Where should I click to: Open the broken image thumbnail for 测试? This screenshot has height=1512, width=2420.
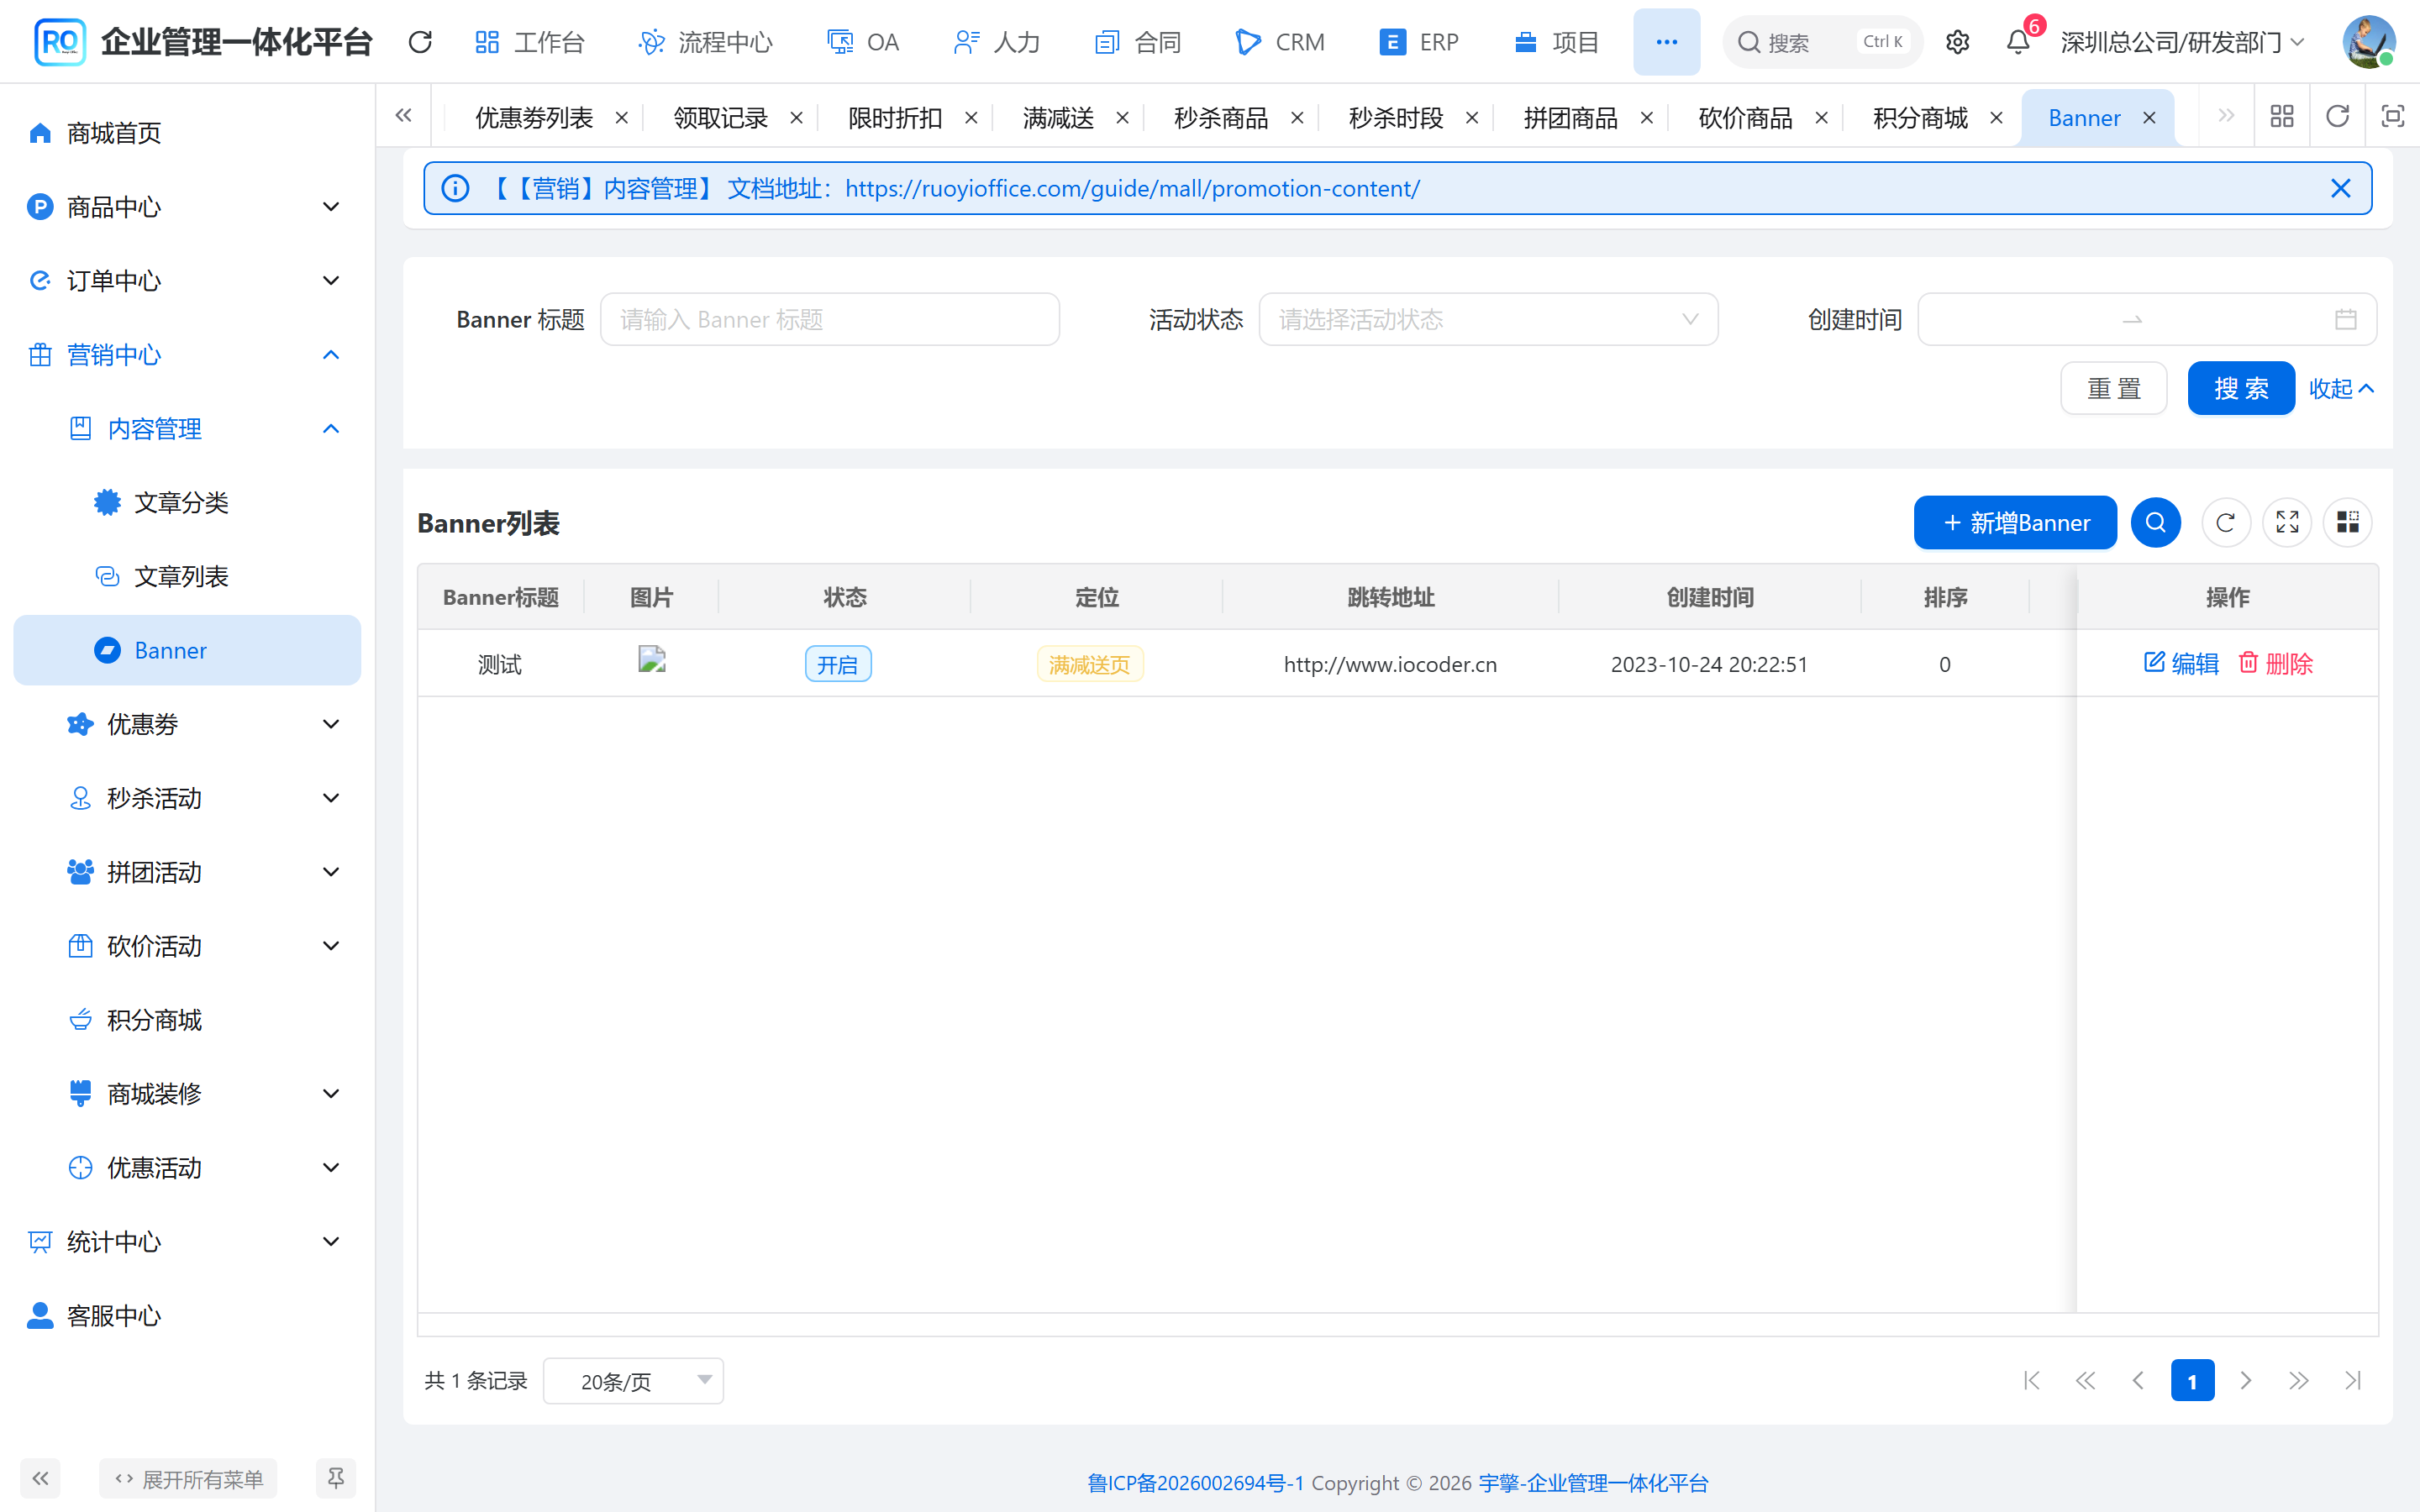click(x=651, y=660)
